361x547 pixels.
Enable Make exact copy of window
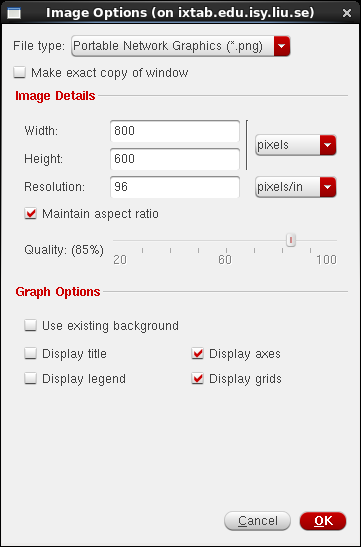click(20, 73)
